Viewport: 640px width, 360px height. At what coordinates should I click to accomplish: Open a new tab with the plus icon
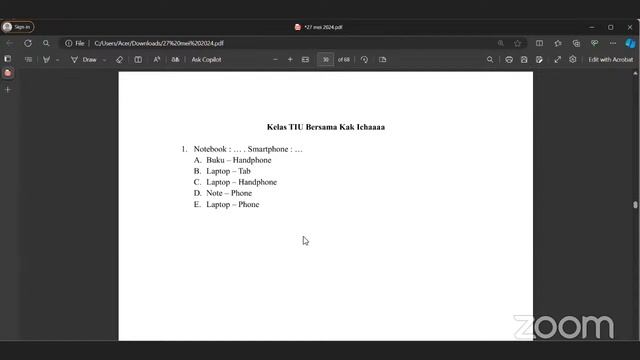8,89
